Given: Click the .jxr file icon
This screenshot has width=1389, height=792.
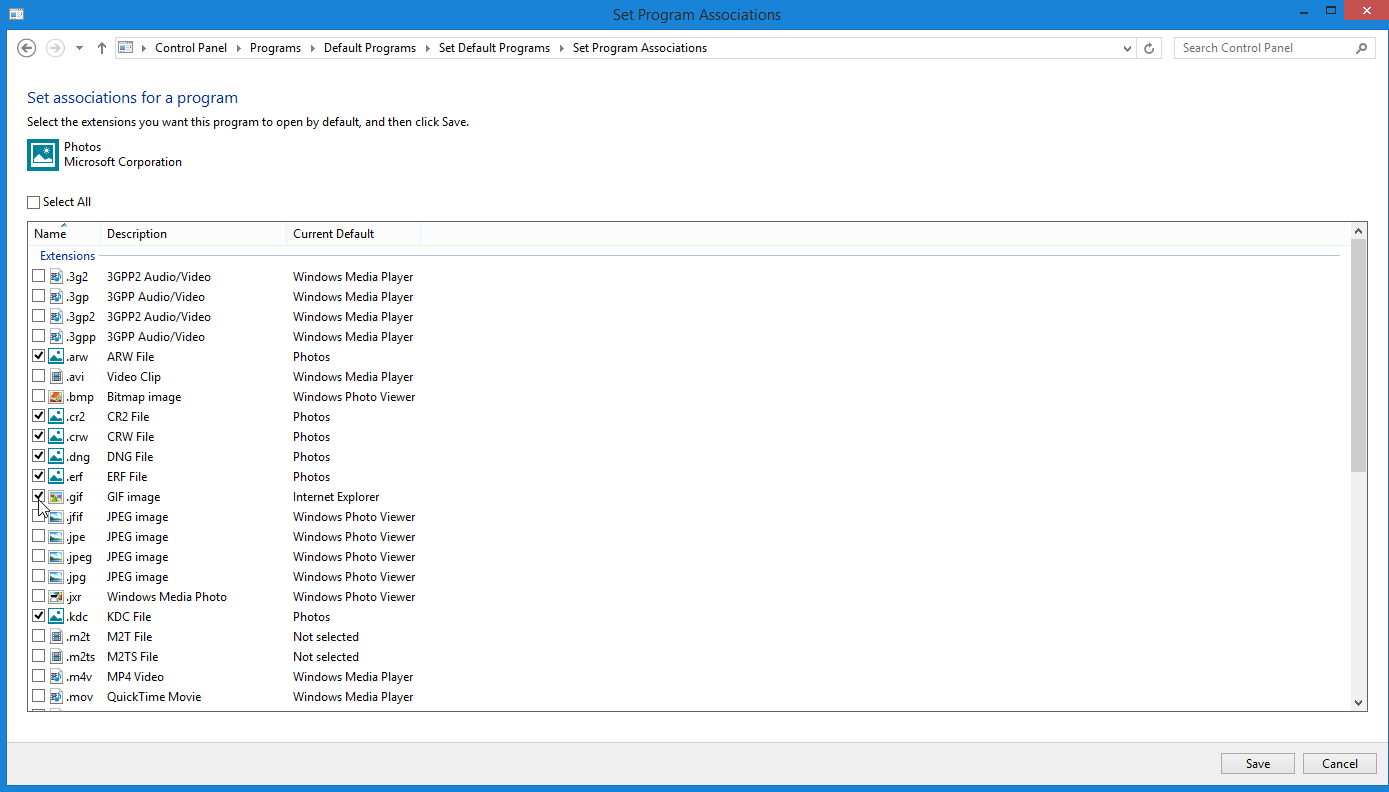Looking at the screenshot, I should (x=56, y=597).
